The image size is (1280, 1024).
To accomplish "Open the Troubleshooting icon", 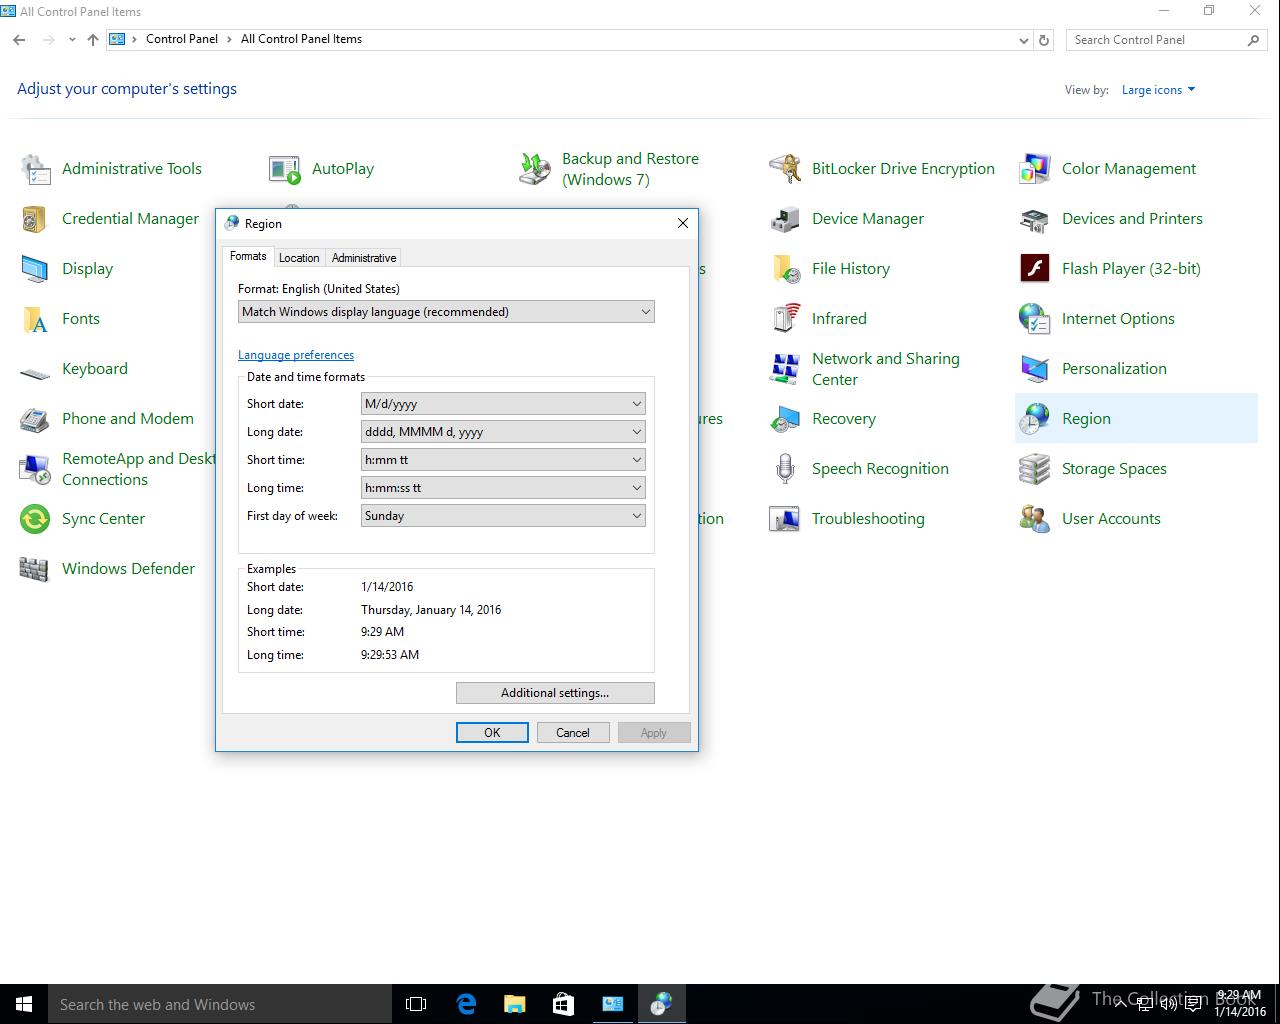I will coord(785,519).
